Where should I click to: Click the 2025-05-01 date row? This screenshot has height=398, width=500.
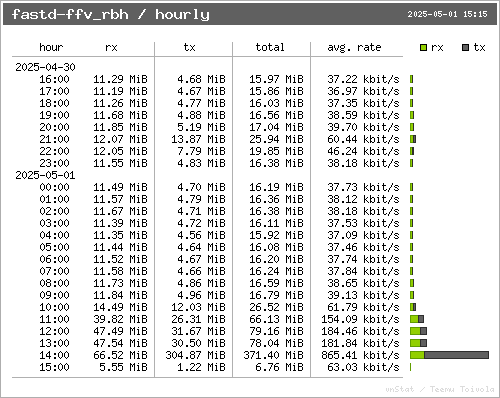point(45,175)
